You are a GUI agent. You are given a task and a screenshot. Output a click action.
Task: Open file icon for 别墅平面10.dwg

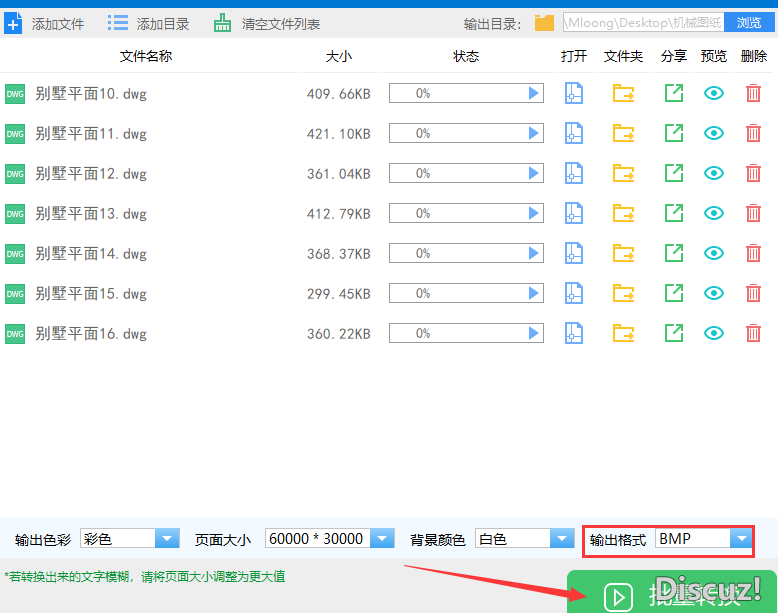tap(573, 93)
